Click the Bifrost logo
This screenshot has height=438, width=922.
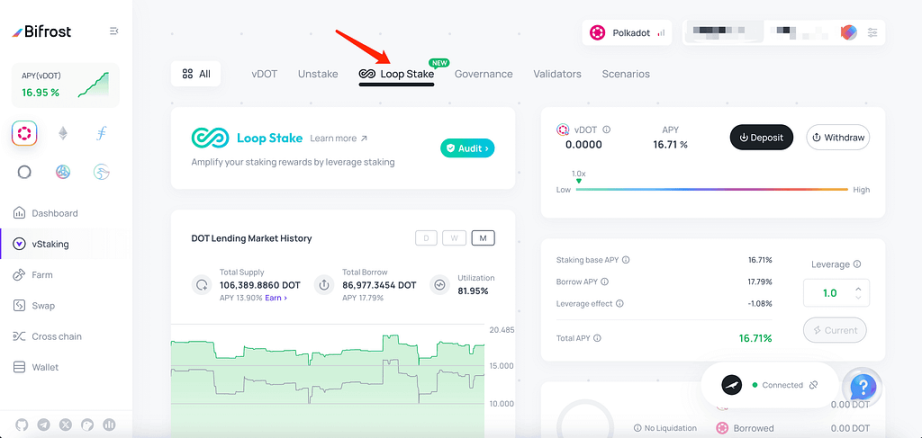[41, 32]
